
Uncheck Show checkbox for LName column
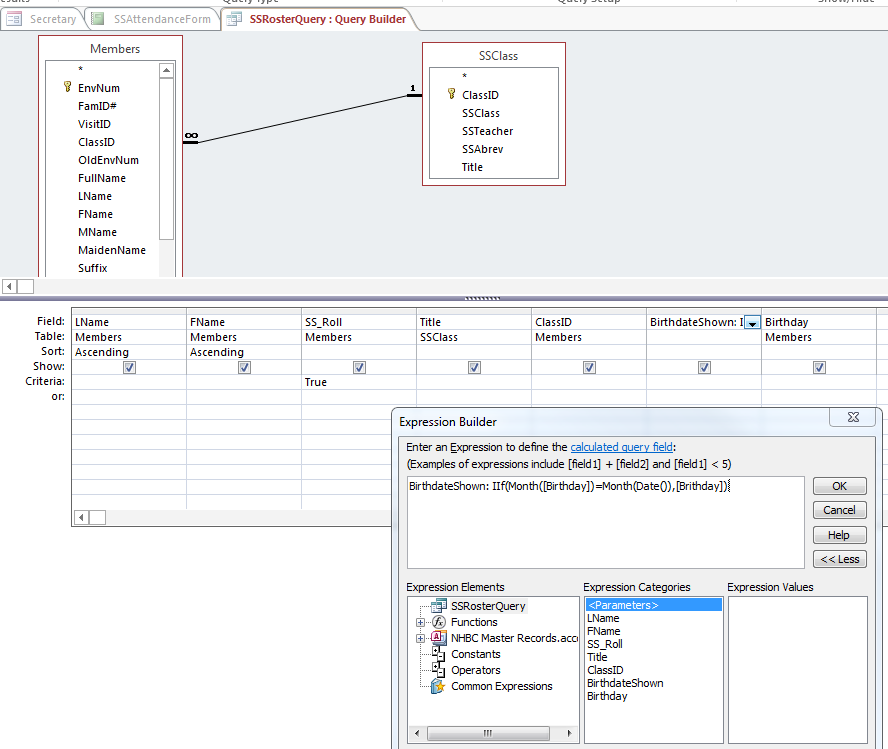(x=129, y=367)
